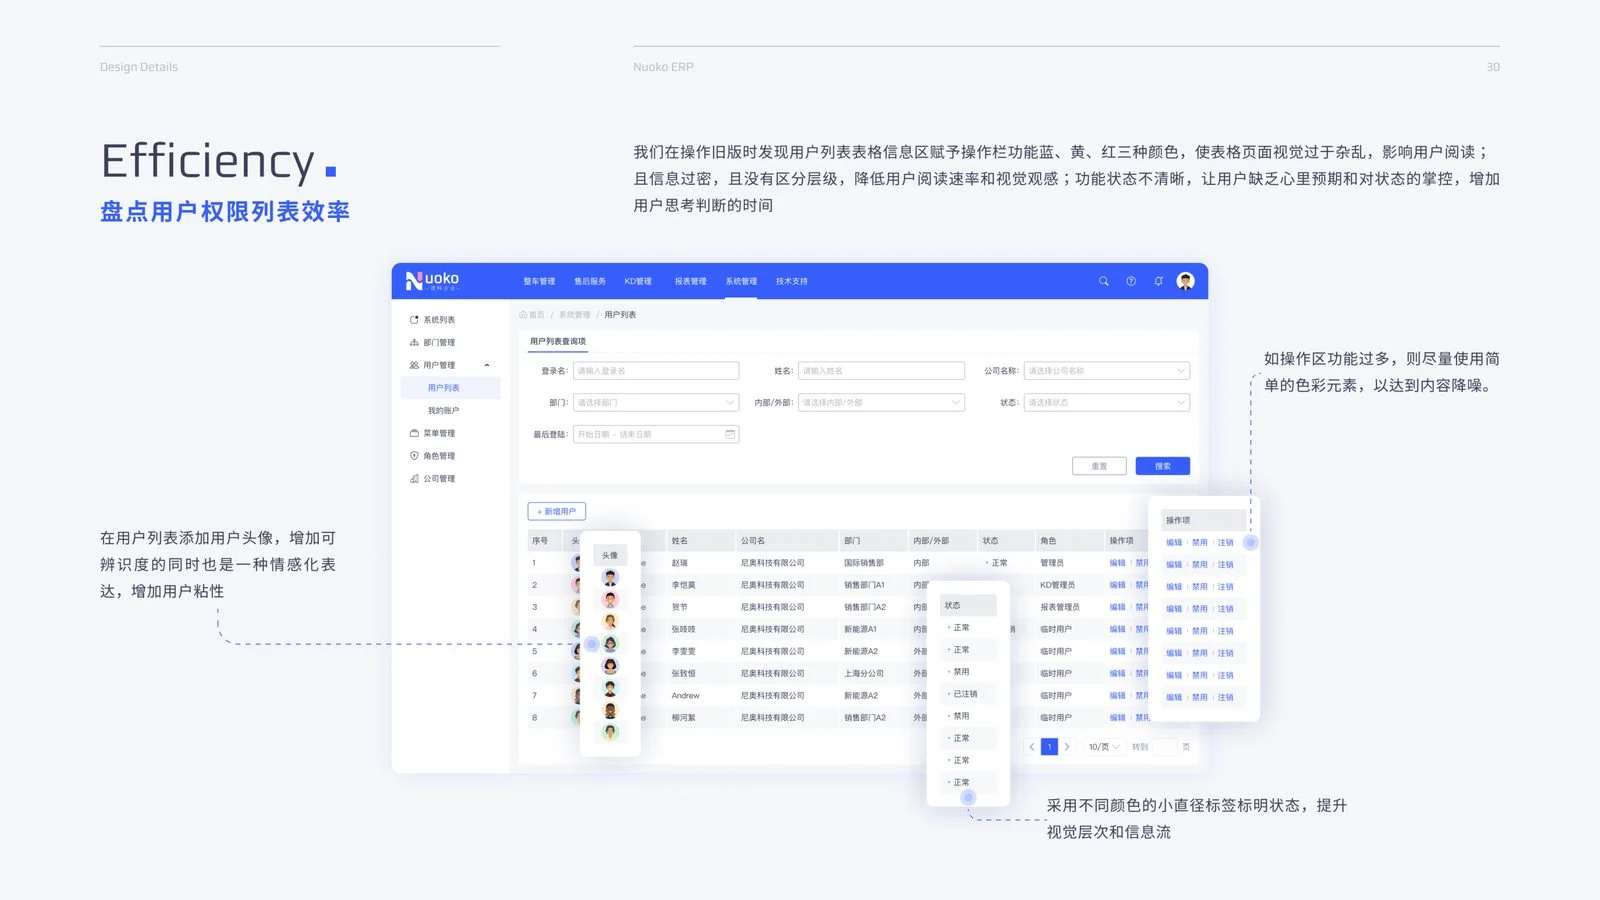Select 整车管理 in top navigation

pos(539,281)
